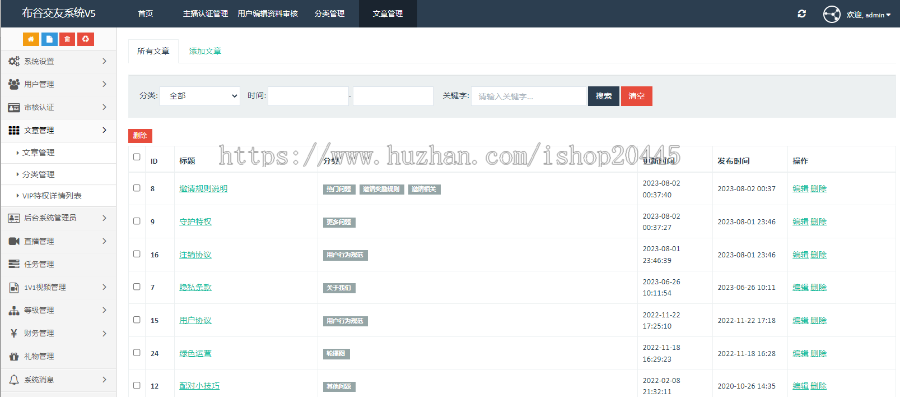
Task: Open the article titled 配对小技巧
Action: (200, 386)
